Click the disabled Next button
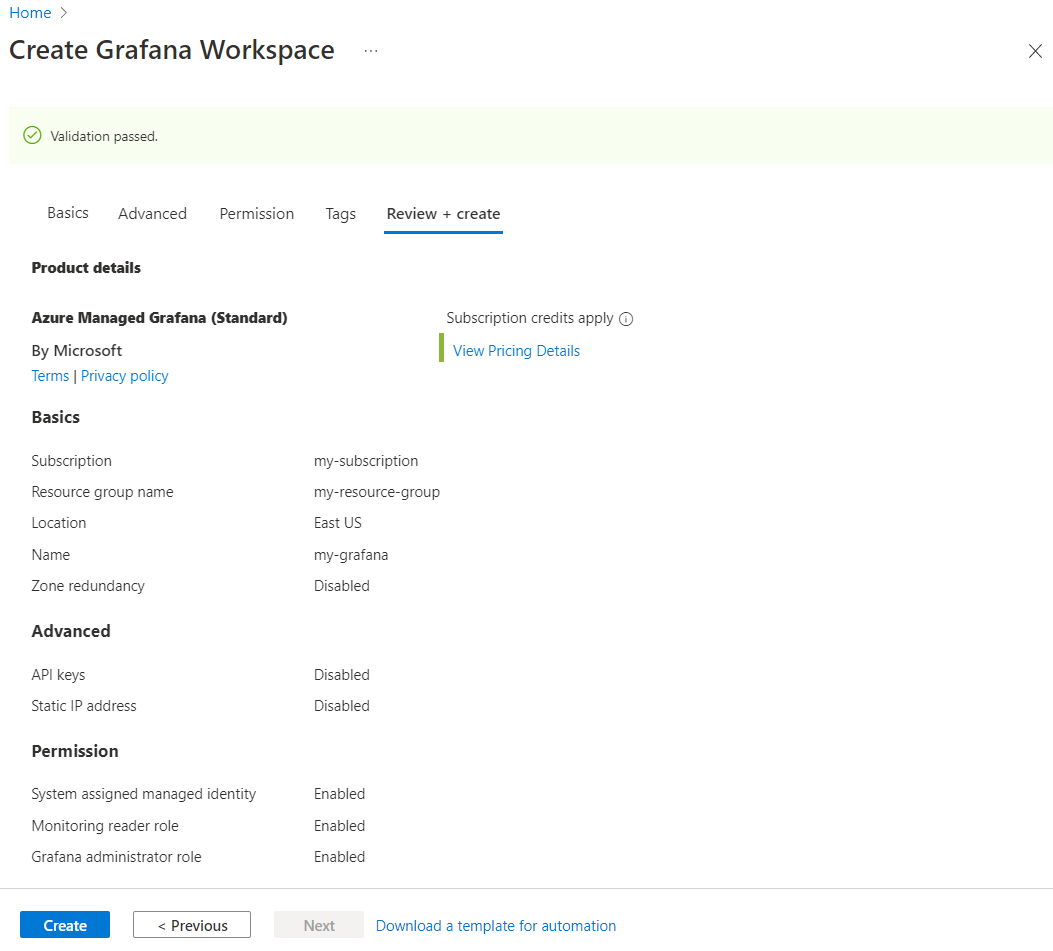 (319, 925)
